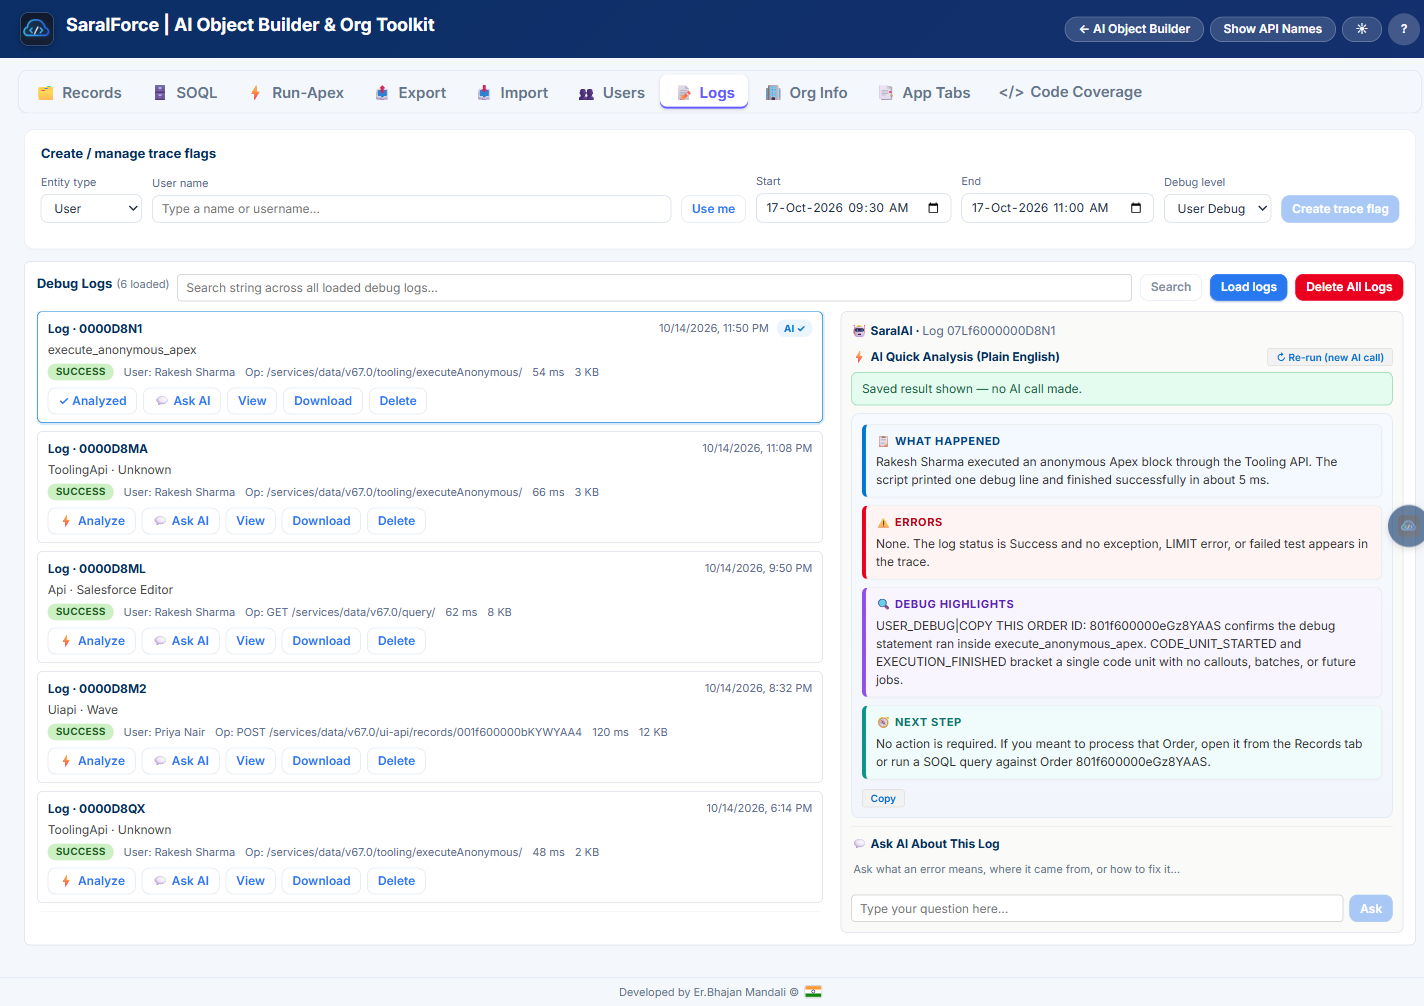
Task: Open the Import tab
Action: (512, 93)
